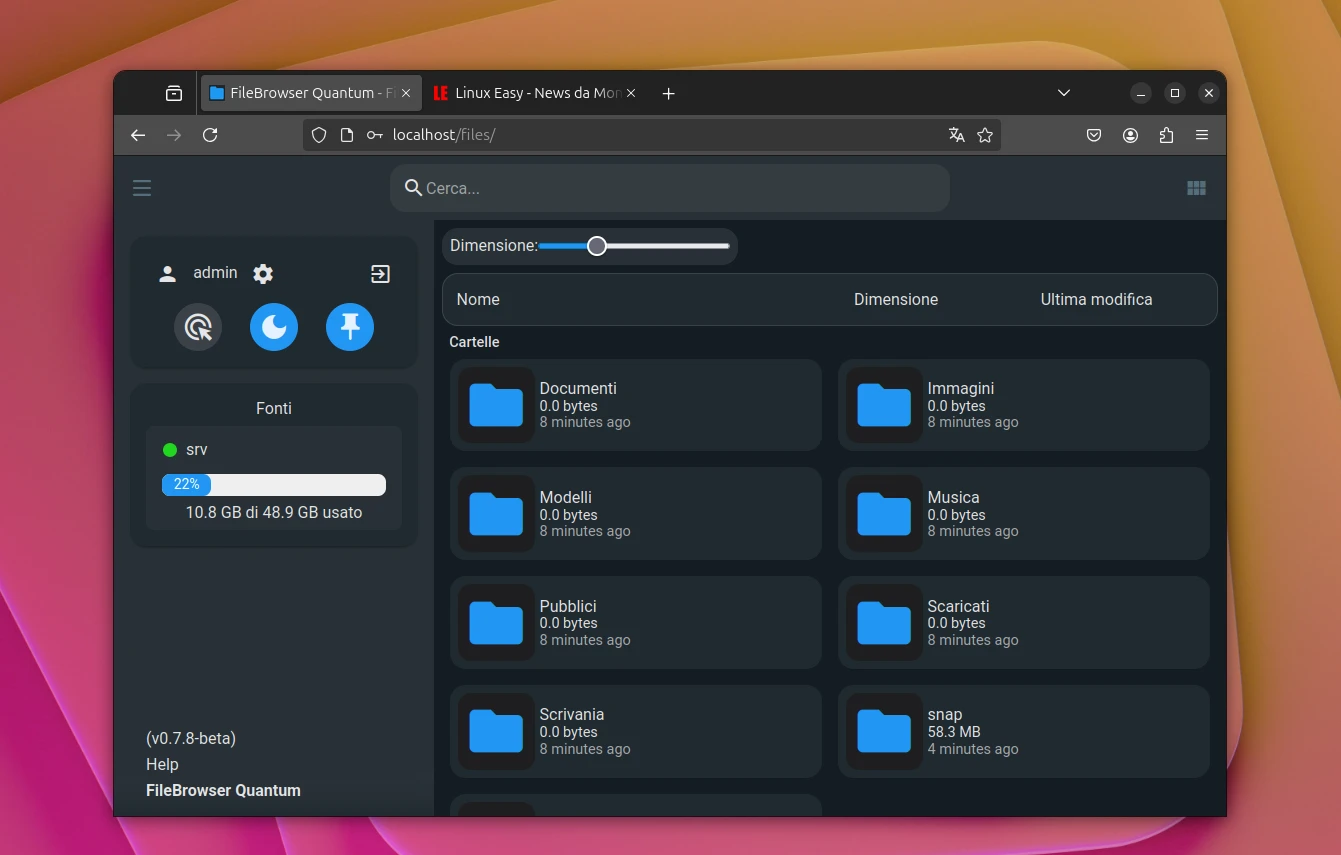Open the Firefox application menu
This screenshot has width=1341, height=855.
coord(1201,134)
